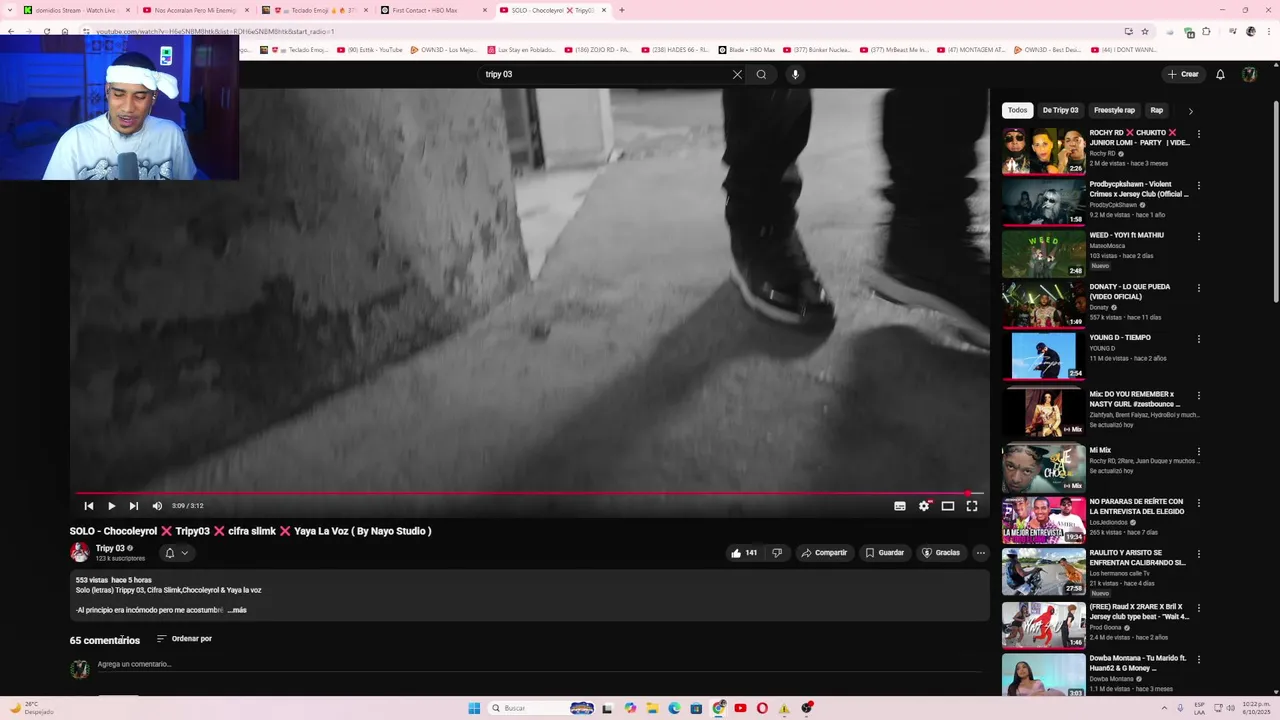Open Violent Crimes x Jersey Club video
Image resolution: width=1280 pixels, height=720 pixels.
(1044, 202)
